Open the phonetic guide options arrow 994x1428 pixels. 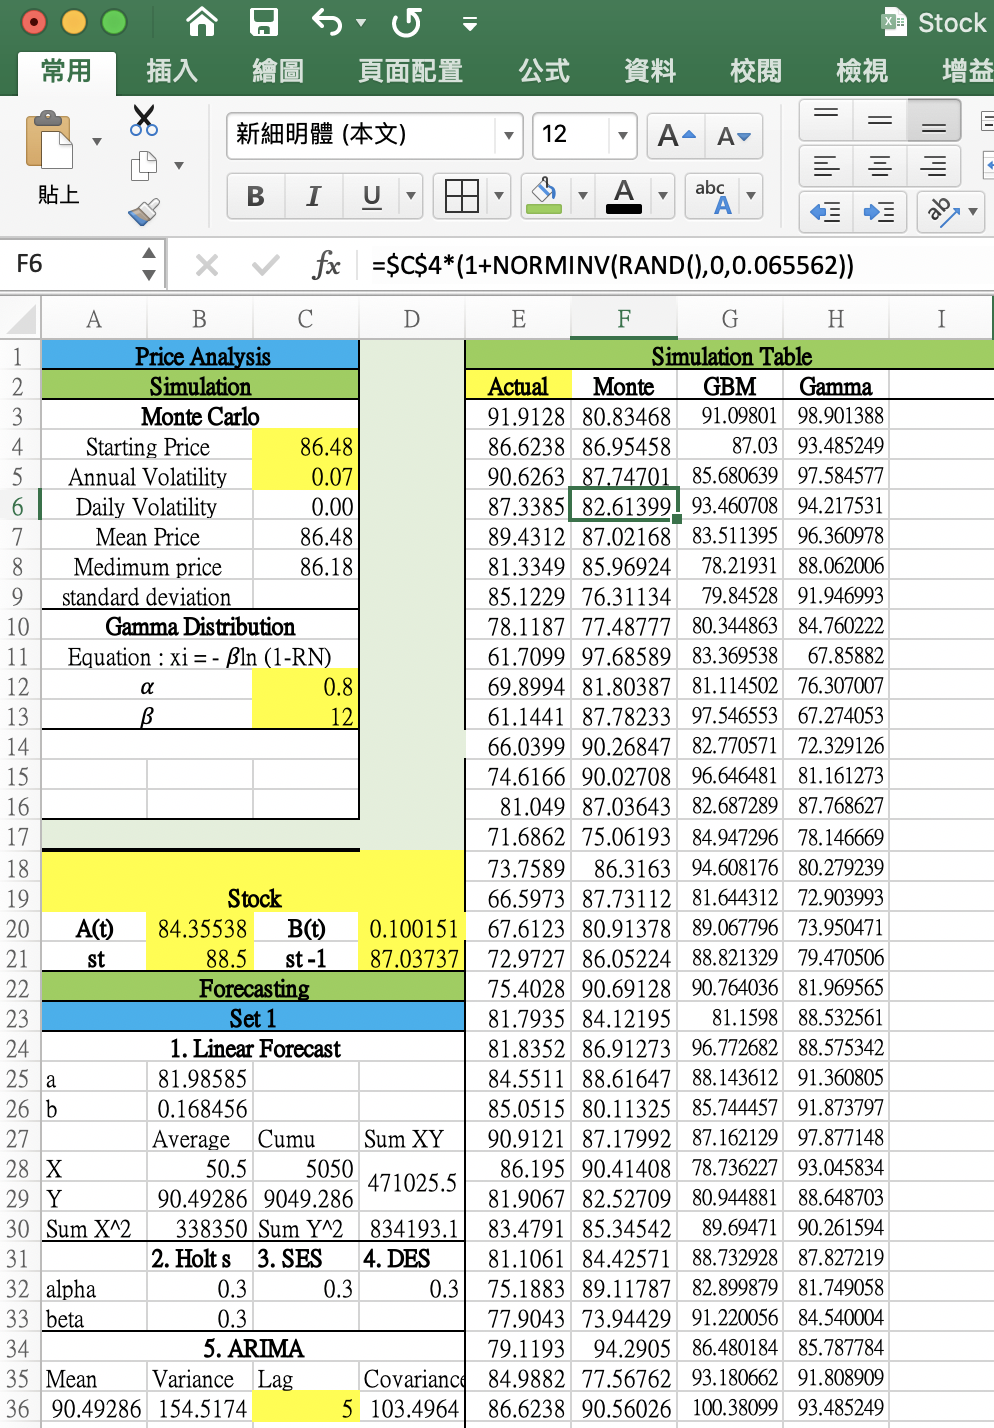pos(751,196)
